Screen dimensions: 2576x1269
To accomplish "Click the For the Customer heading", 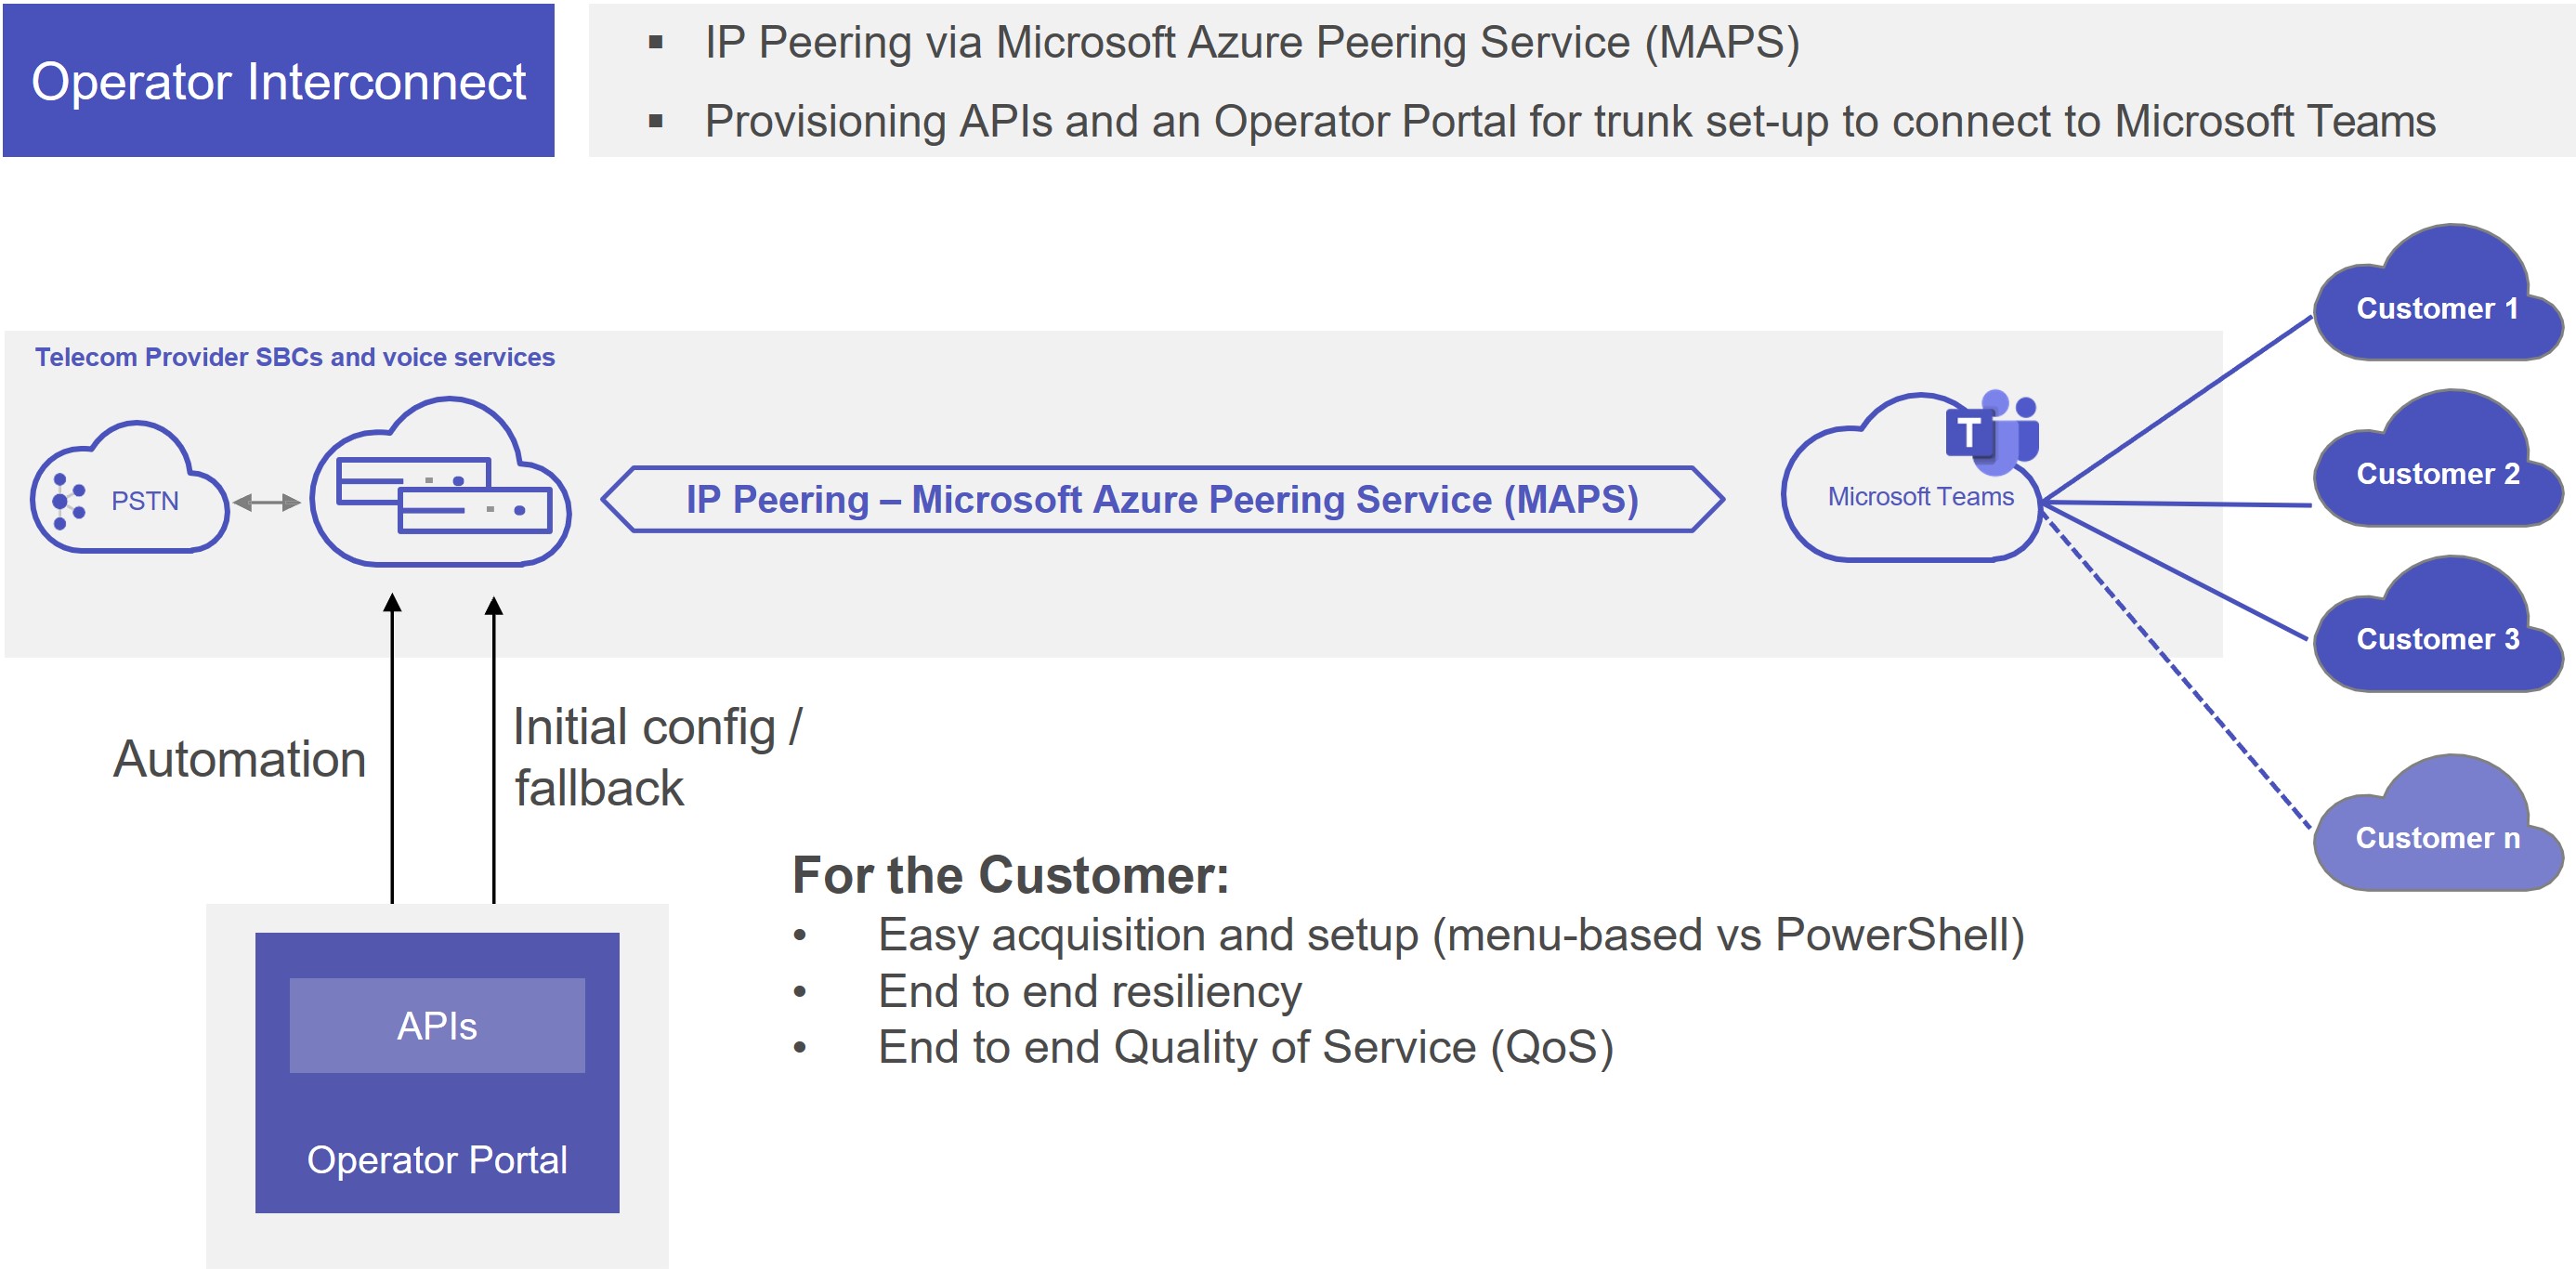I will [x=1011, y=875].
